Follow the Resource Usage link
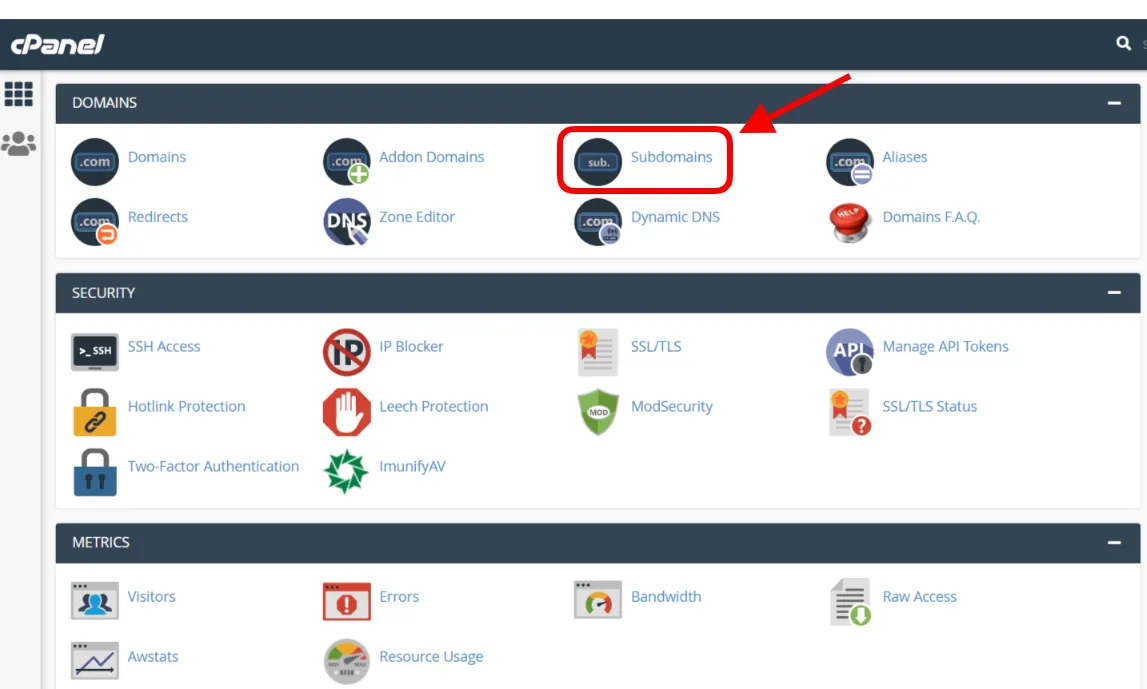Image resolution: width=1147 pixels, height=689 pixels. pyautogui.click(x=432, y=656)
